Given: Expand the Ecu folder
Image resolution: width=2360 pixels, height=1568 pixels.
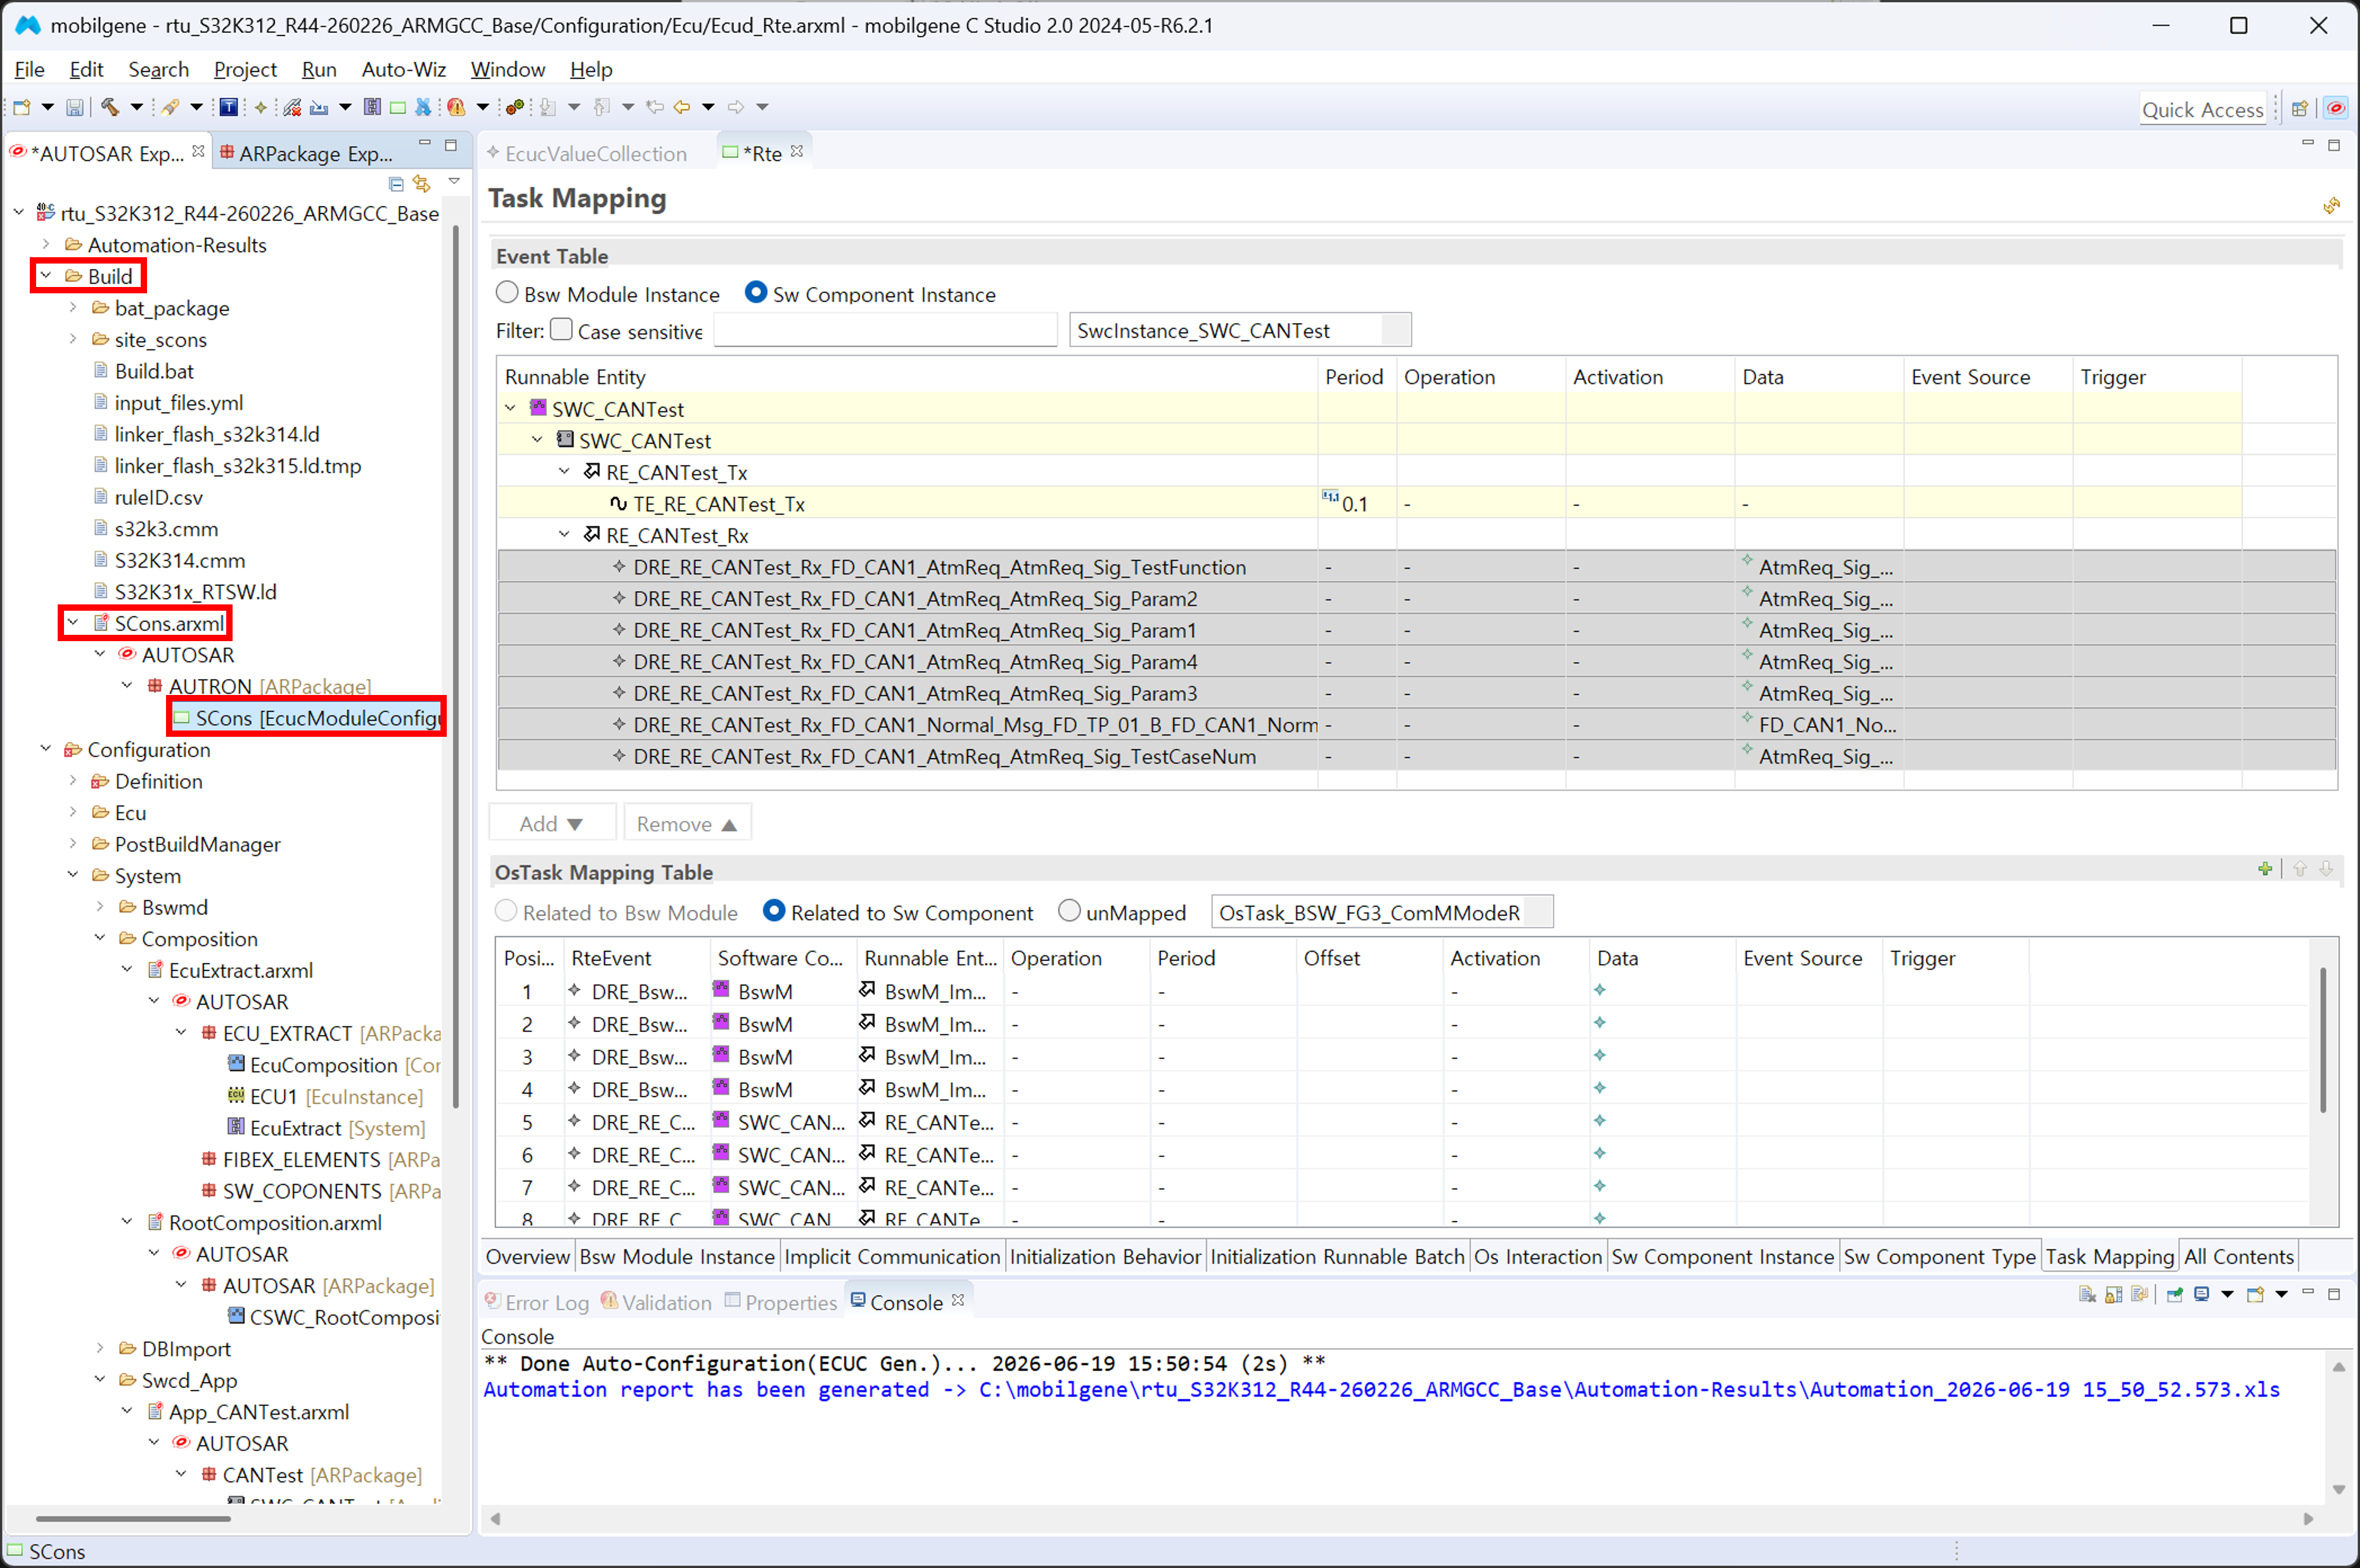Looking at the screenshot, I should pyautogui.click(x=73, y=813).
